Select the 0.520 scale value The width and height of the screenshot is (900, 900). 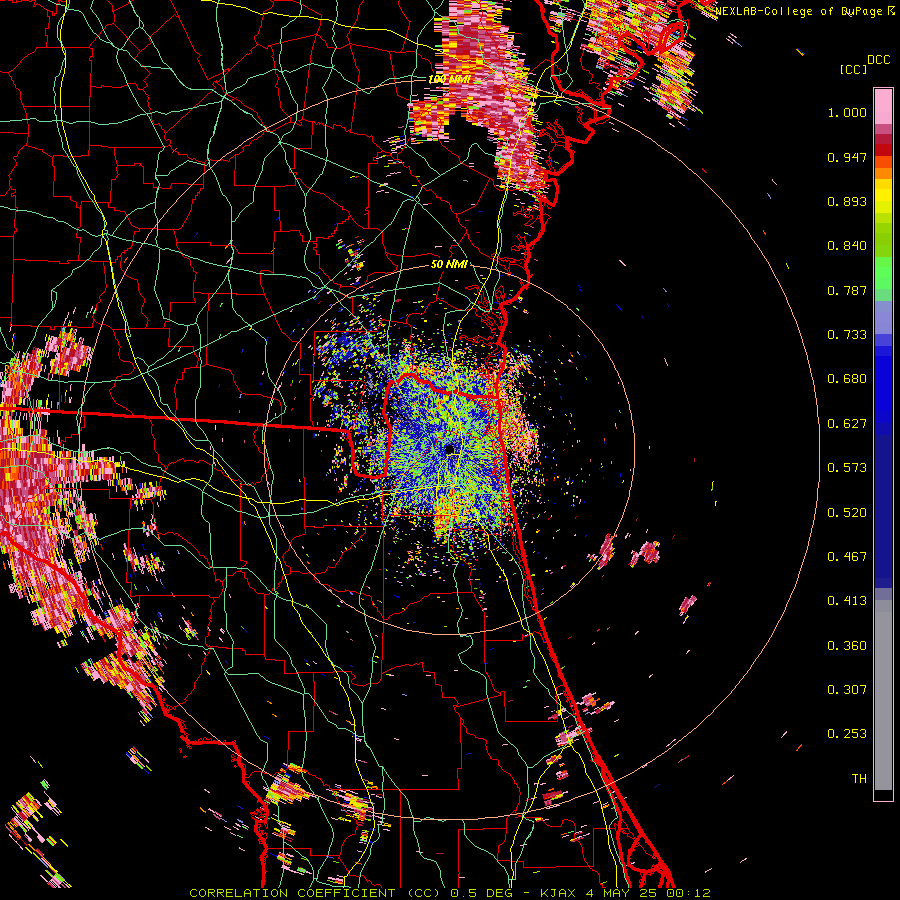coord(847,513)
